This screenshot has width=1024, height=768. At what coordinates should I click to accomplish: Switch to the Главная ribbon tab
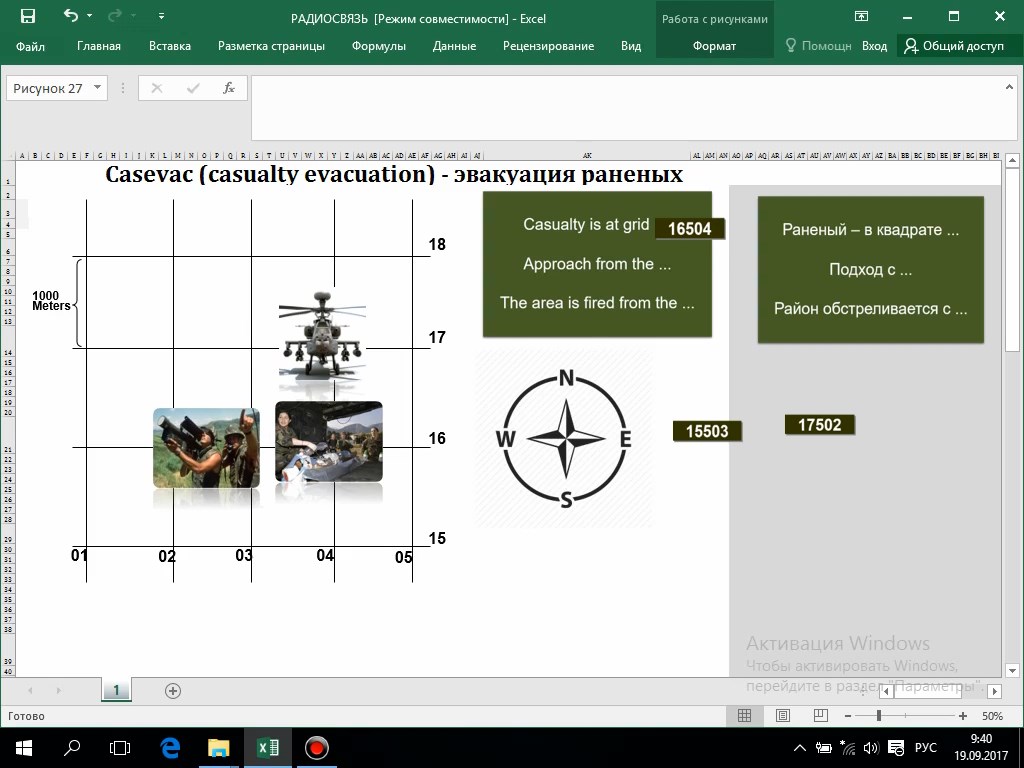click(x=99, y=46)
